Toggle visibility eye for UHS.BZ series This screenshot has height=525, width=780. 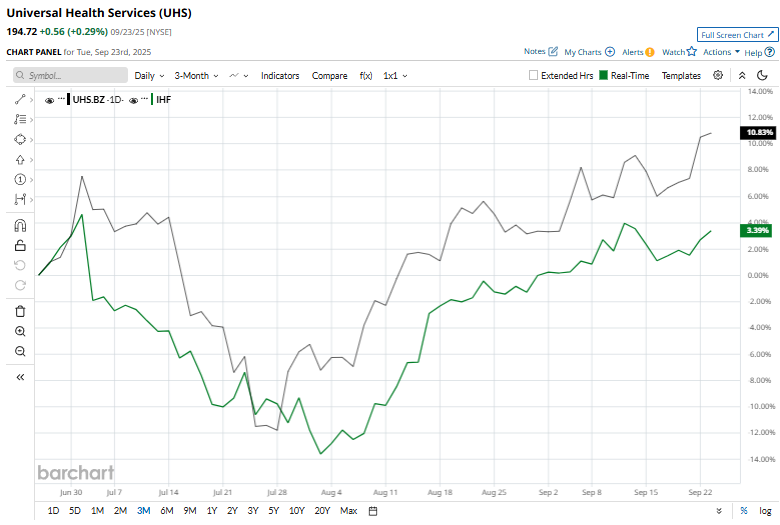(x=49, y=100)
